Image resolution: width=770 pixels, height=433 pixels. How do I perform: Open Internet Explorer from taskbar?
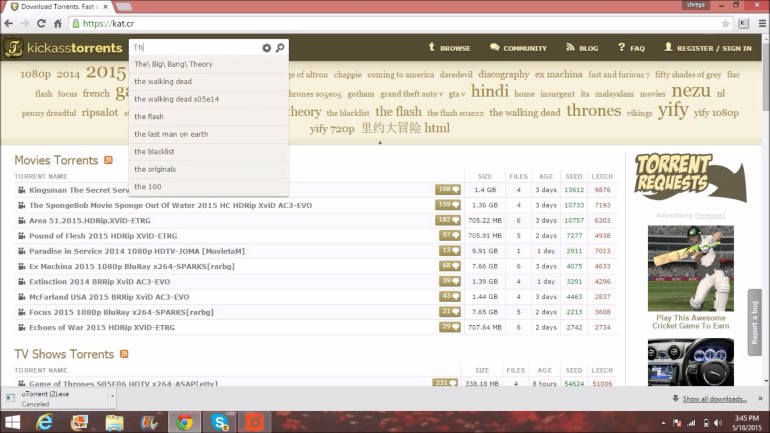click(x=45, y=422)
